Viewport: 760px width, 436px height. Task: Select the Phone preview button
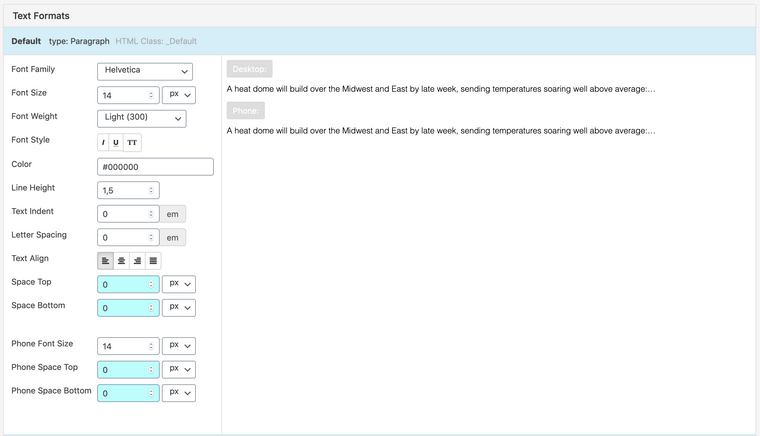tap(245, 111)
